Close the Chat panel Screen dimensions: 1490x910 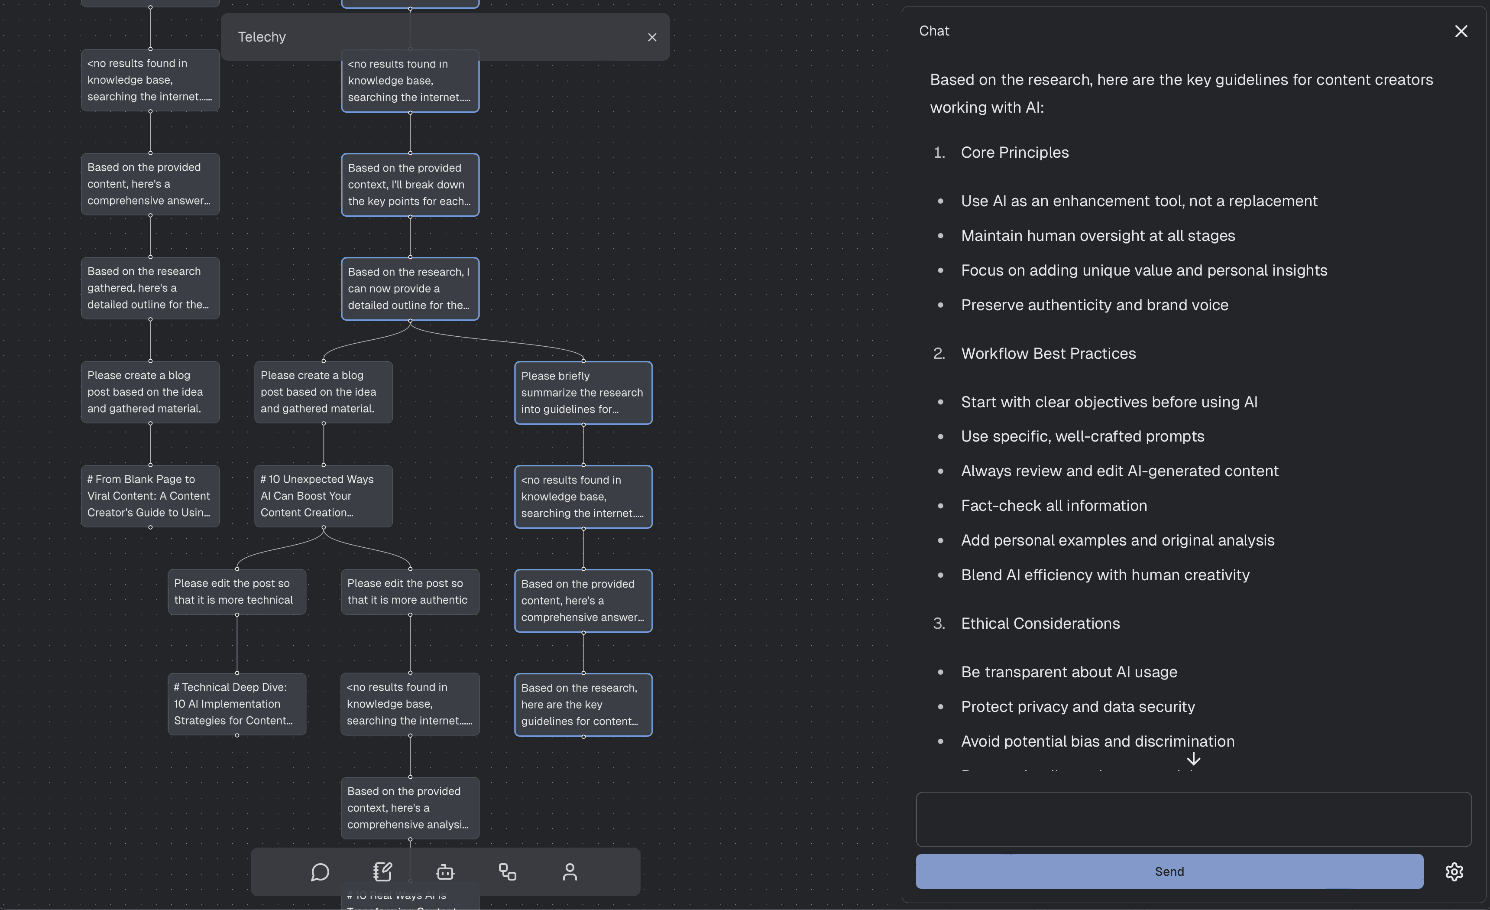coord(1461,31)
